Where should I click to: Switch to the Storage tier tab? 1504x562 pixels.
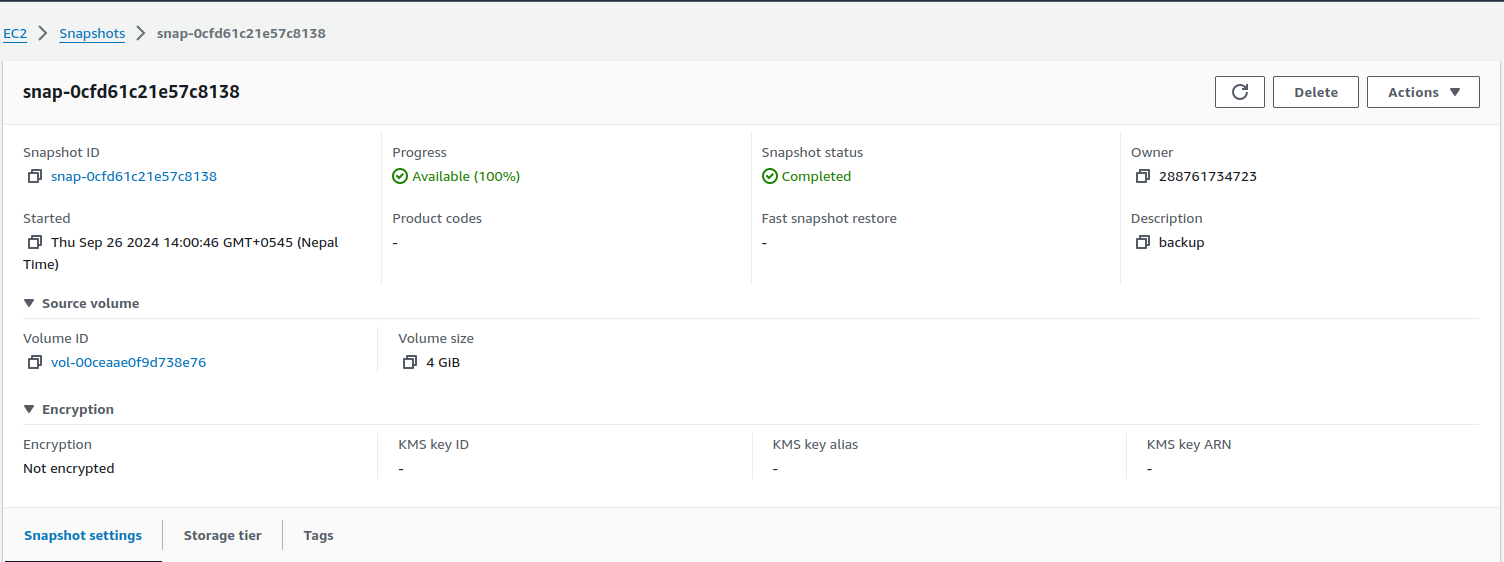pos(222,535)
